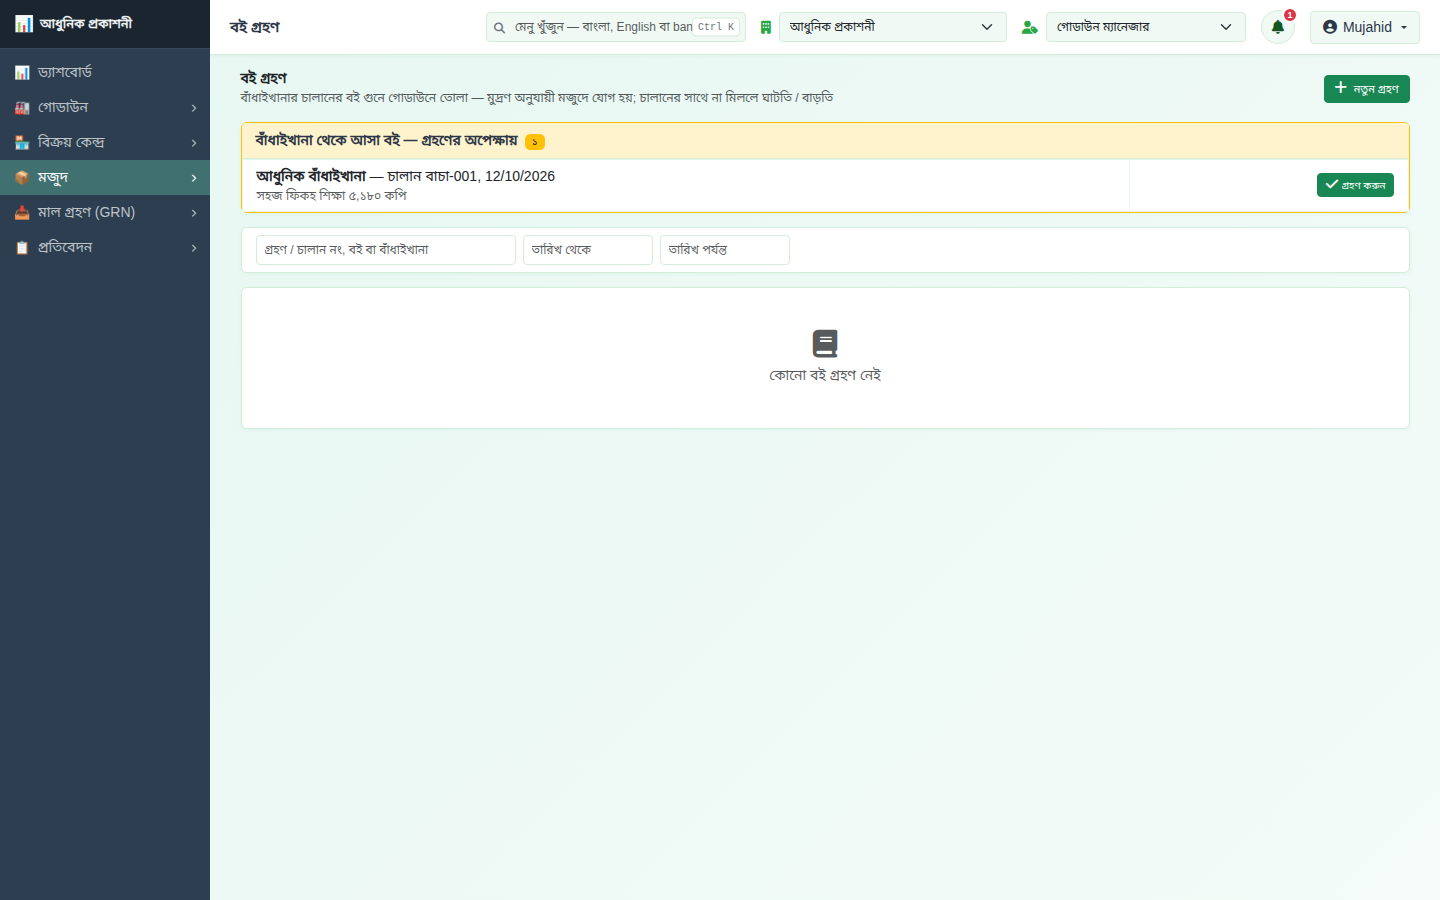Open the আধুনিক প্রকাশনী company dropdown
Image resolution: width=1440 pixels, height=900 pixels.
[893, 27]
